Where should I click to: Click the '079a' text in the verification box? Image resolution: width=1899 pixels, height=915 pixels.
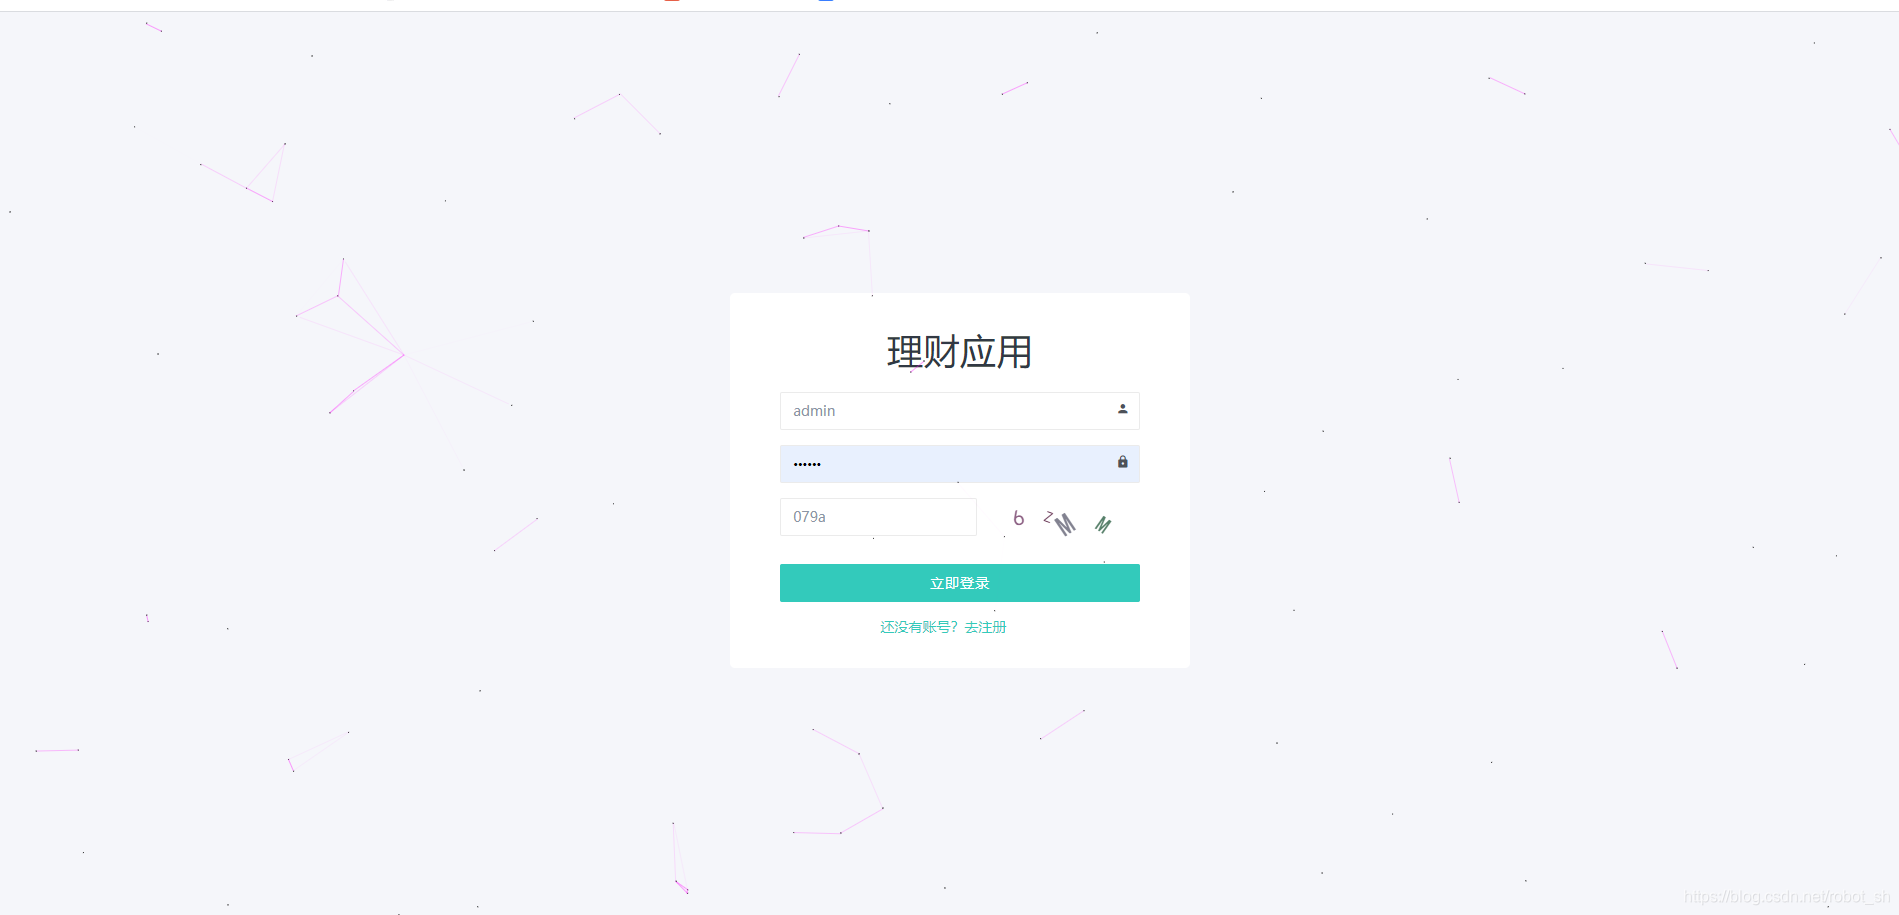[x=809, y=517]
